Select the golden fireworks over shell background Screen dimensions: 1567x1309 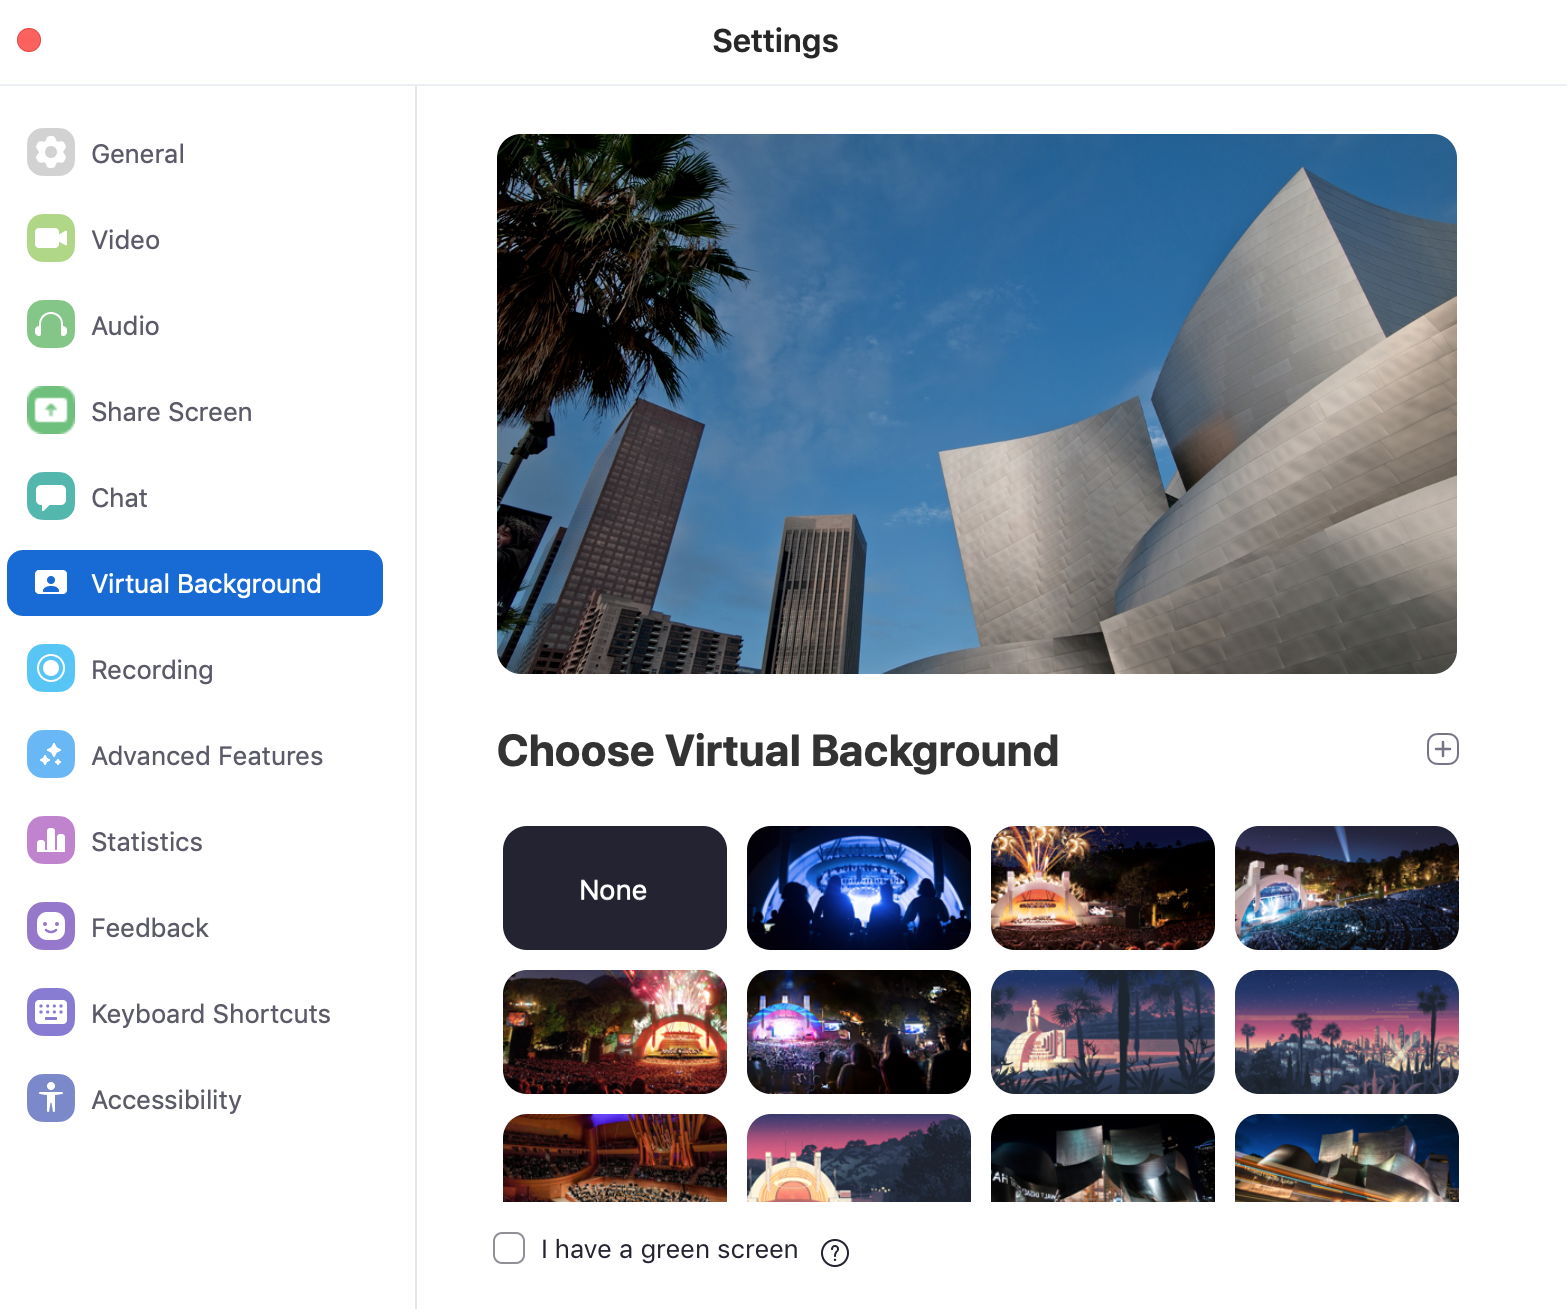coord(1103,888)
